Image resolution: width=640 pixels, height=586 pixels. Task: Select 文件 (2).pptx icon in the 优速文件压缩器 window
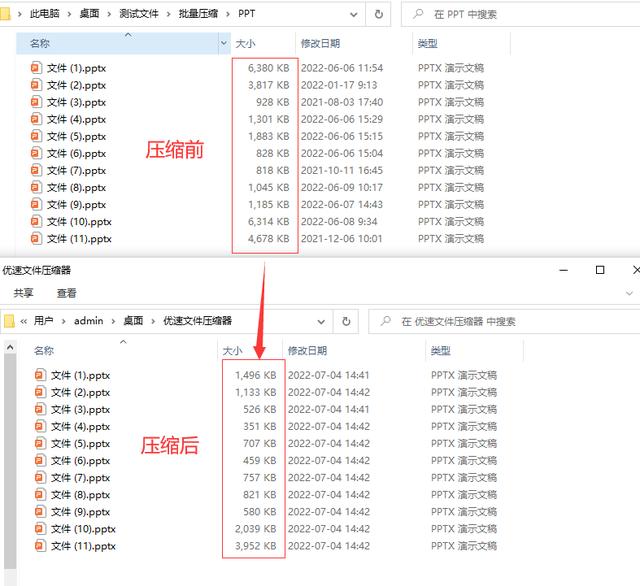coord(40,392)
